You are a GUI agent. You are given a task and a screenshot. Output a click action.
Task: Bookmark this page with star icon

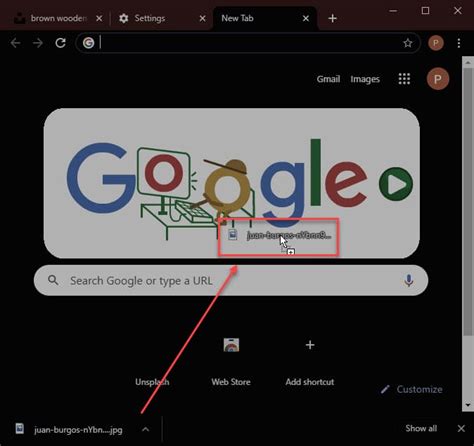click(408, 43)
